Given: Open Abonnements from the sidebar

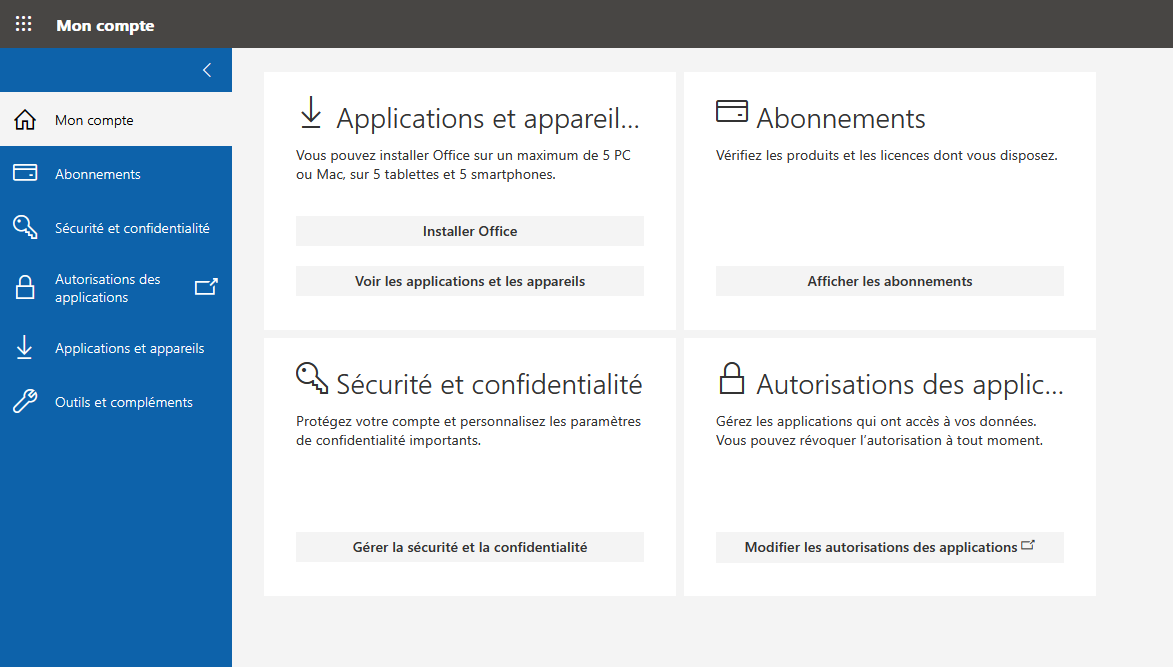Looking at the screenshot, I should pyautogui.click(x=98, y=174).
